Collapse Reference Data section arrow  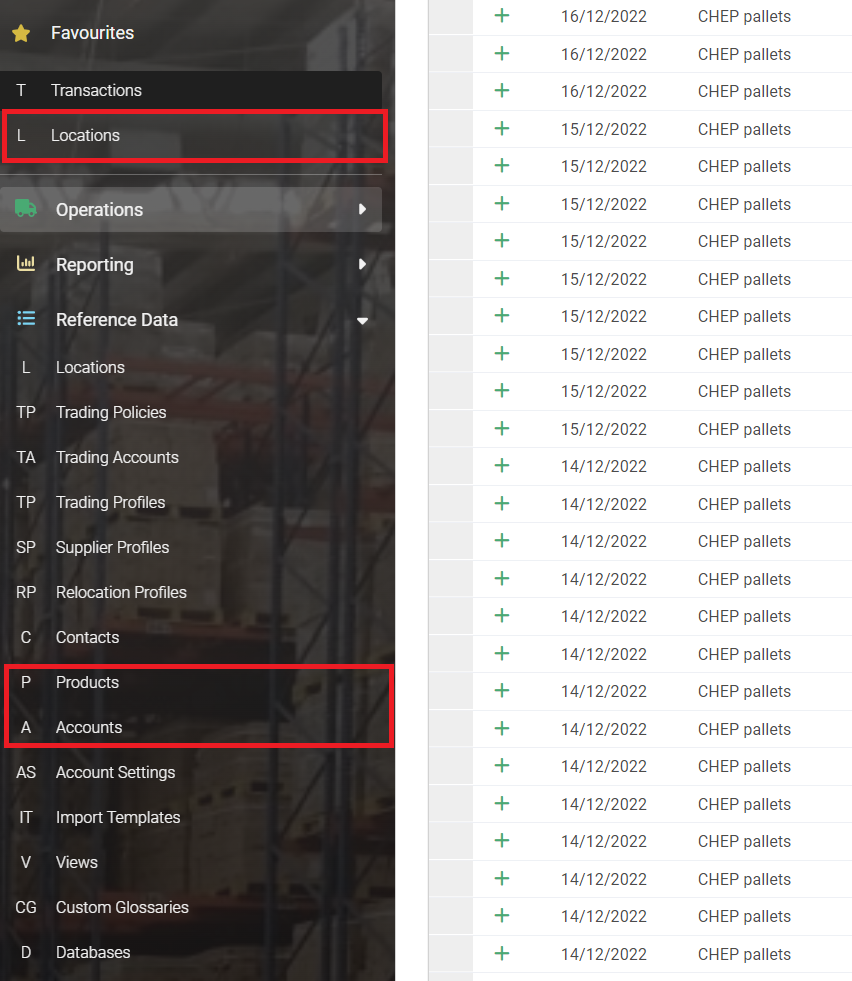pos(362,320)
